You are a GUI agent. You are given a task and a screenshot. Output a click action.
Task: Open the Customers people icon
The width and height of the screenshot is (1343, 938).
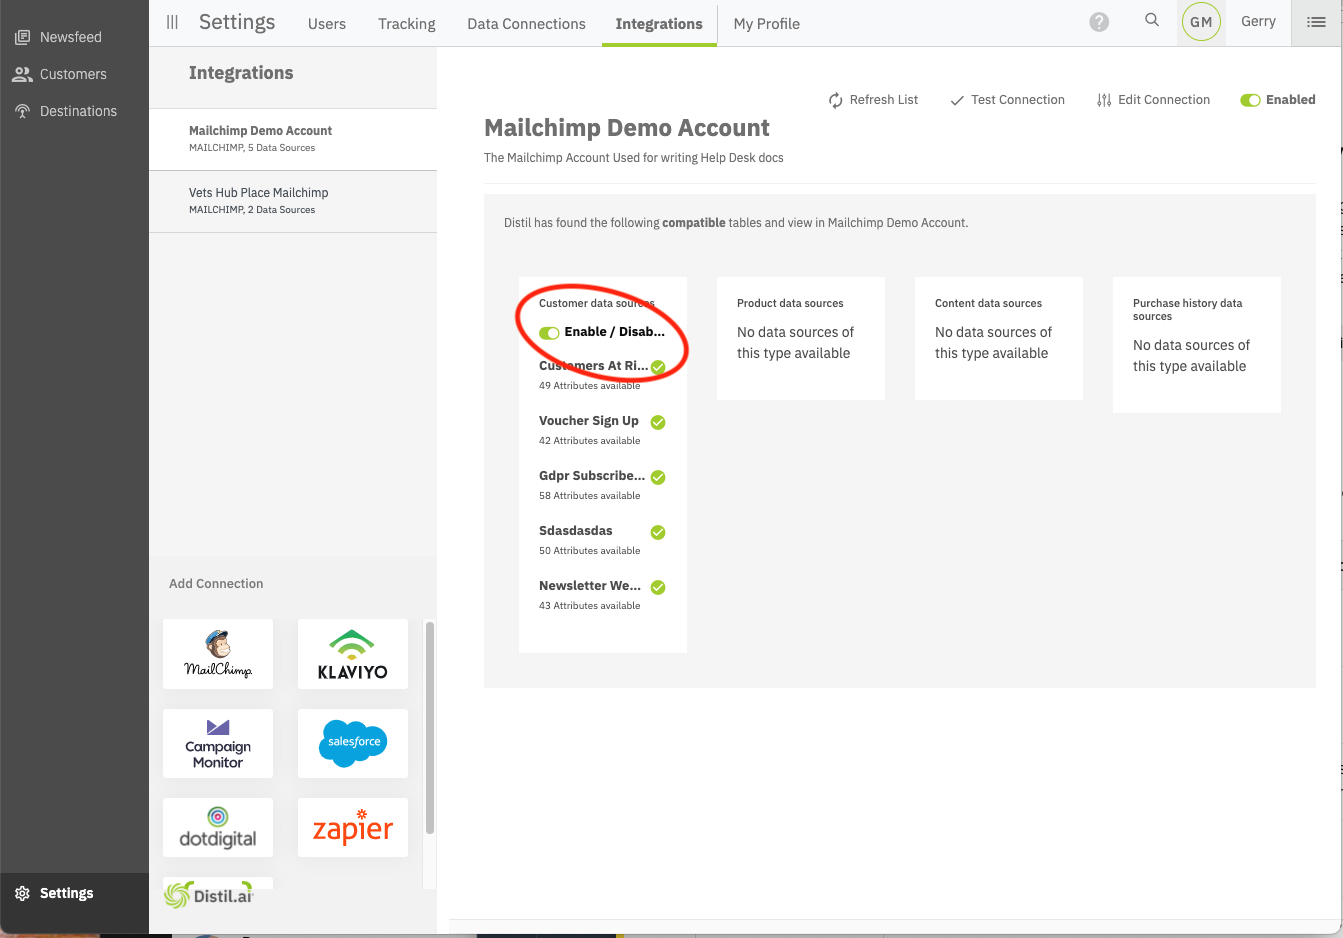point(22,74)
